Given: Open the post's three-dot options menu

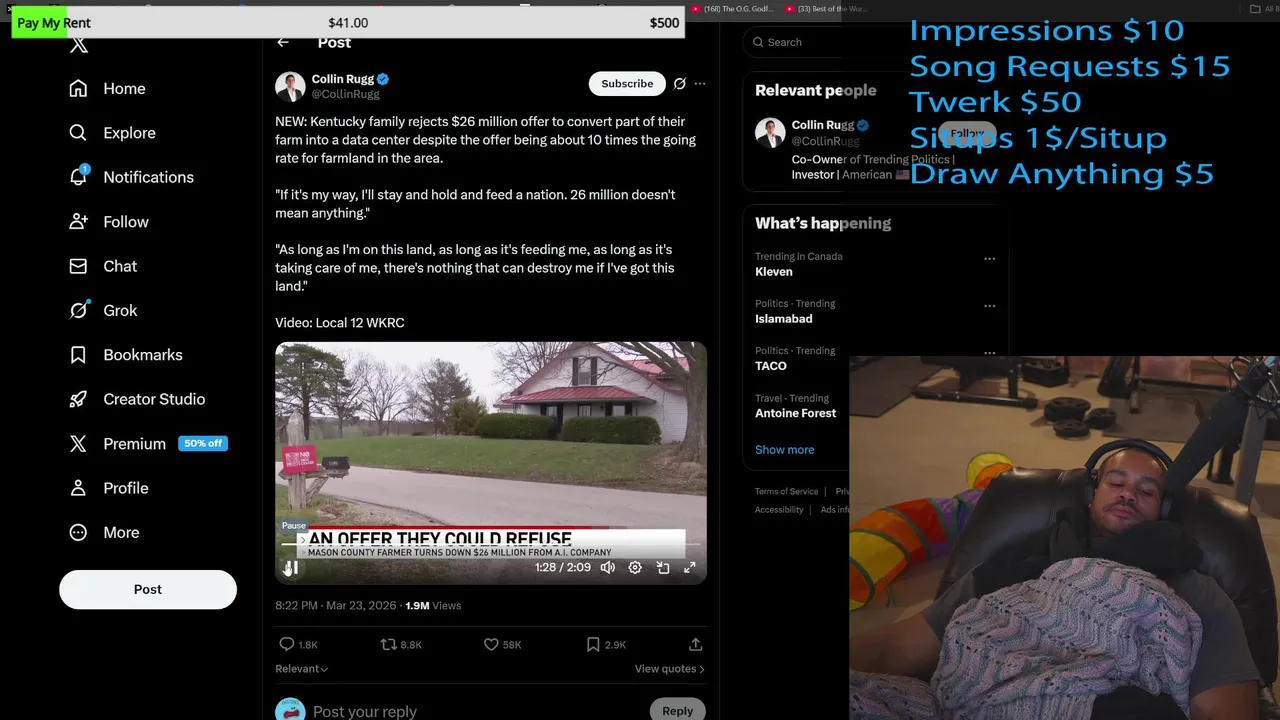Looking at the screenshot, I should coord(700,84).
